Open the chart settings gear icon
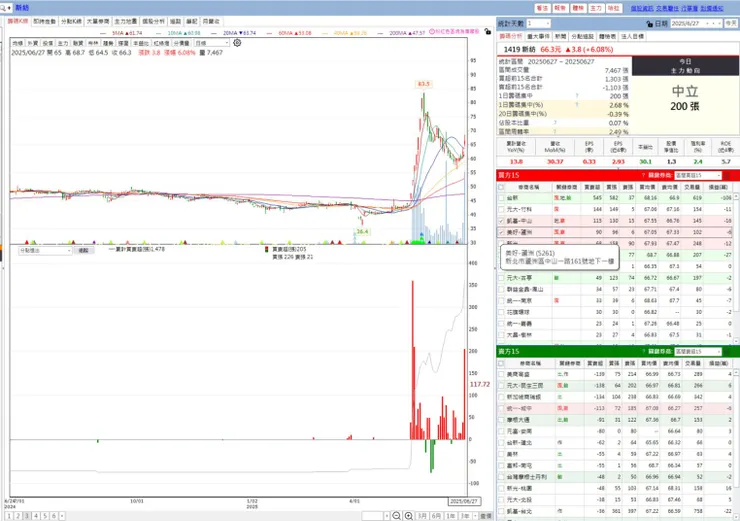The height and width of the screenshot is (521, 740). [x=237, y=42]
